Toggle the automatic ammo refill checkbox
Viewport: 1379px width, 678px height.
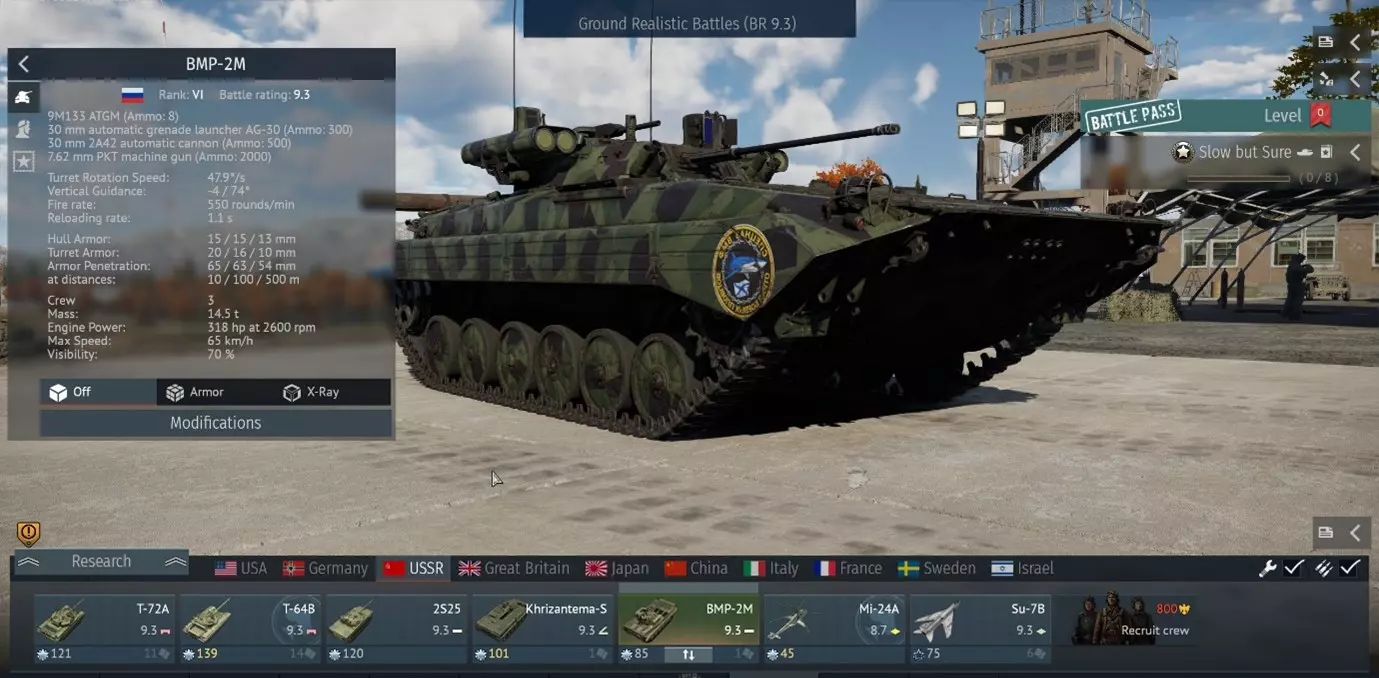[1350, 567]
